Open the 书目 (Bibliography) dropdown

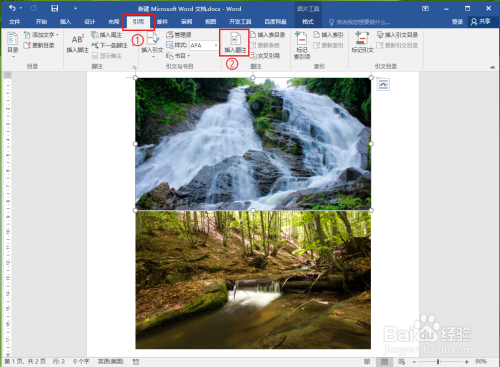(x=179, y=56)
